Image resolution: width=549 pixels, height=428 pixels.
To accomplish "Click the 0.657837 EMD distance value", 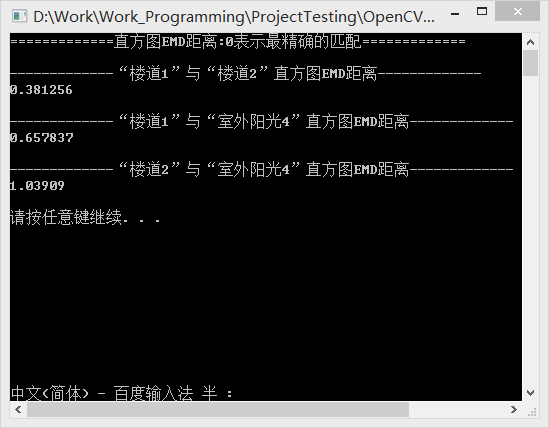I will [41, 138].
